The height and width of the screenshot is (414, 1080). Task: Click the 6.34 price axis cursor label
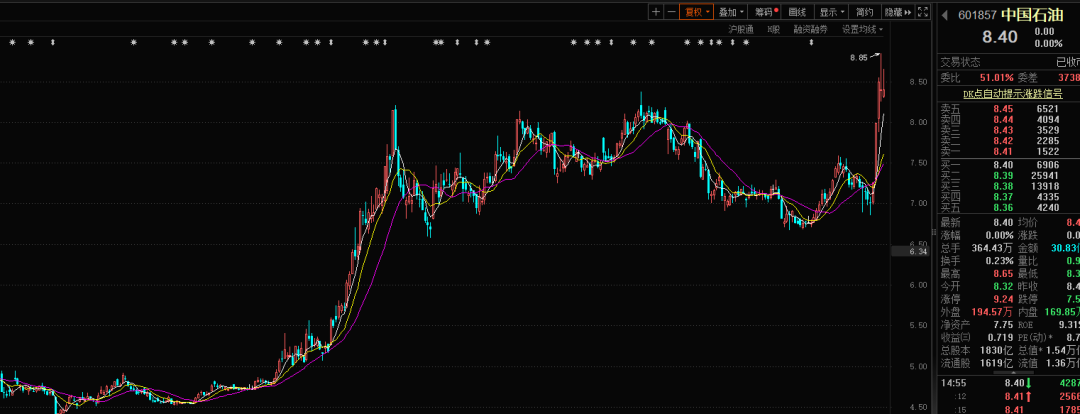[909, 251]
